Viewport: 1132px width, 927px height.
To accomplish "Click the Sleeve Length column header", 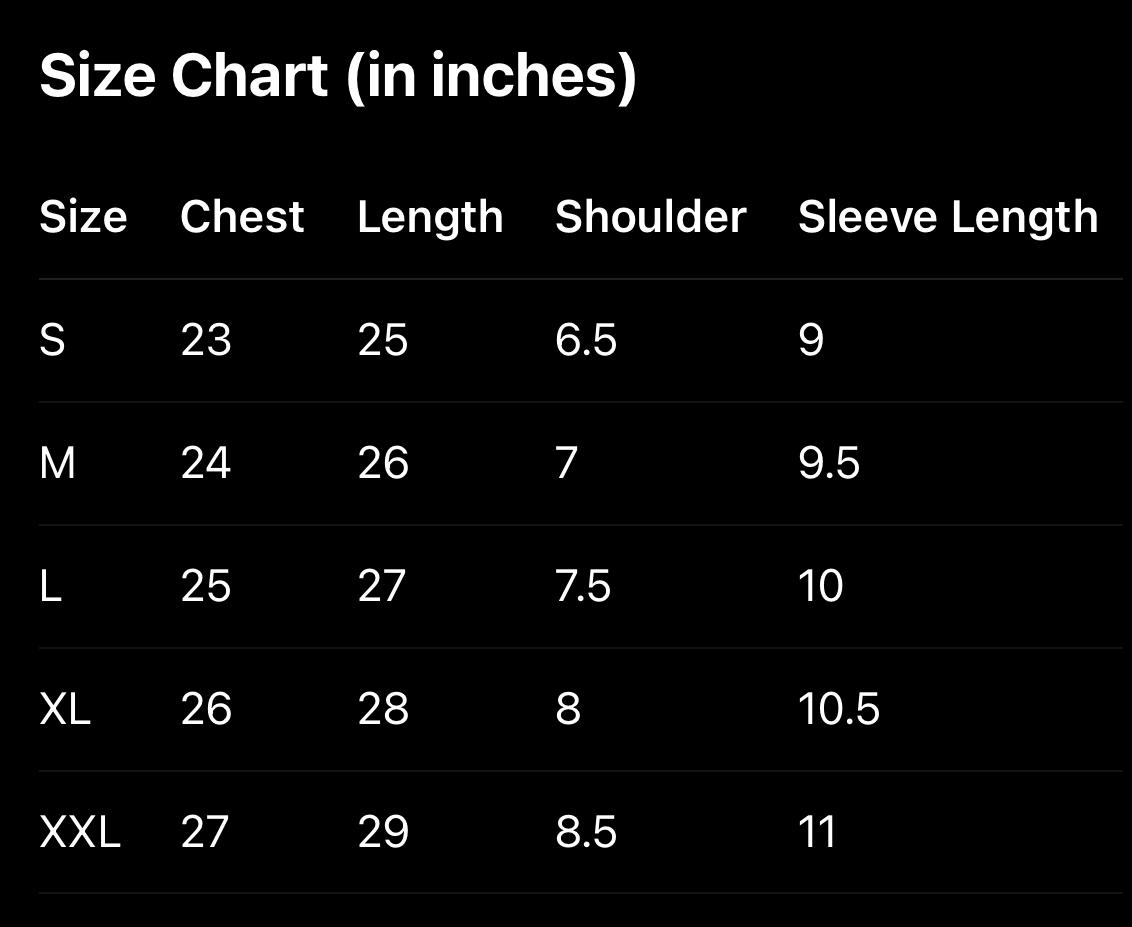I will coord(948,217).
